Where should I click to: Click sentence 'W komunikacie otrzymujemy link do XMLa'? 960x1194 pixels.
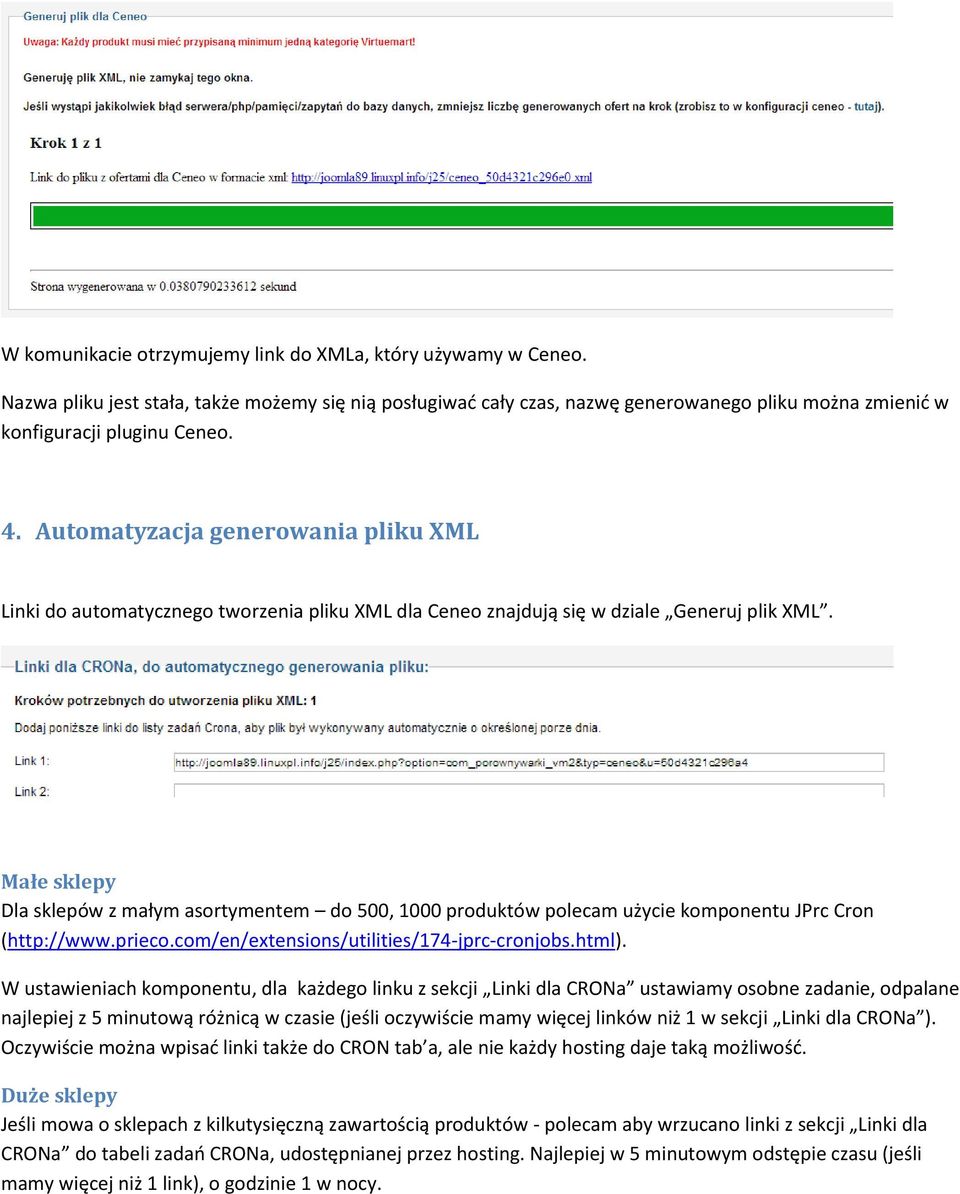(294, 354)
